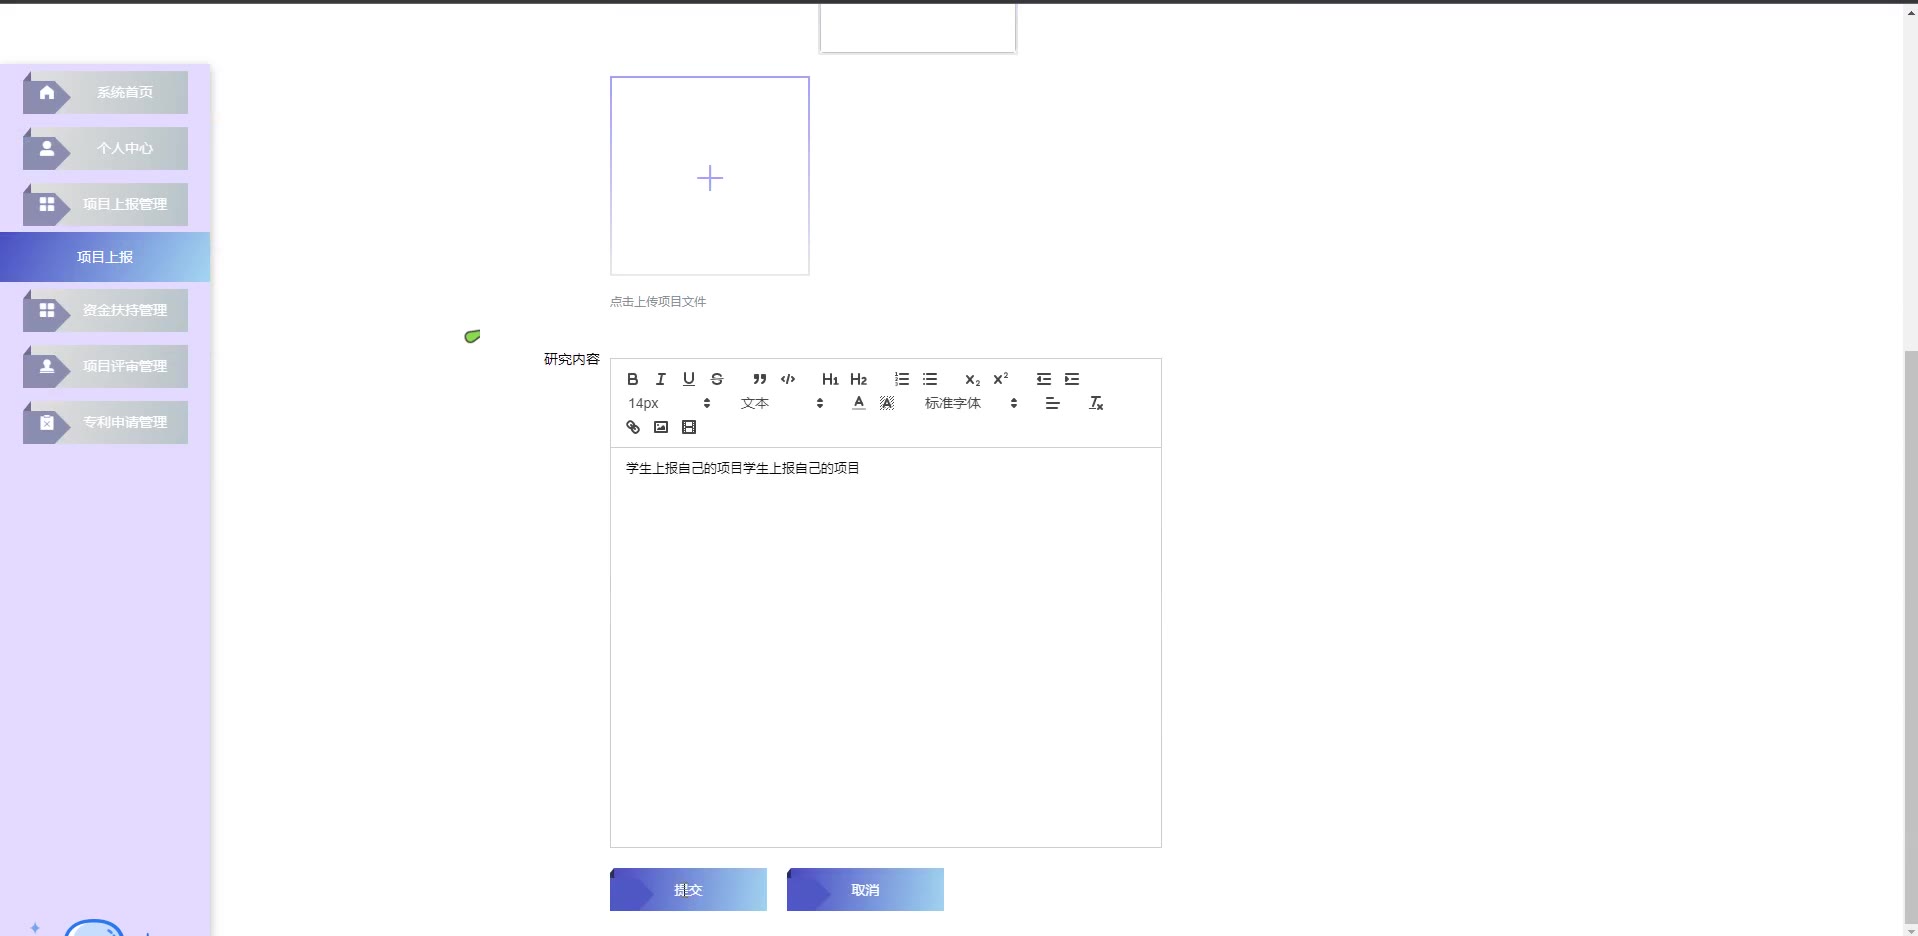Create a bulleted list
This screenshot has height=936, width=1918.
(x=930, y=379)
